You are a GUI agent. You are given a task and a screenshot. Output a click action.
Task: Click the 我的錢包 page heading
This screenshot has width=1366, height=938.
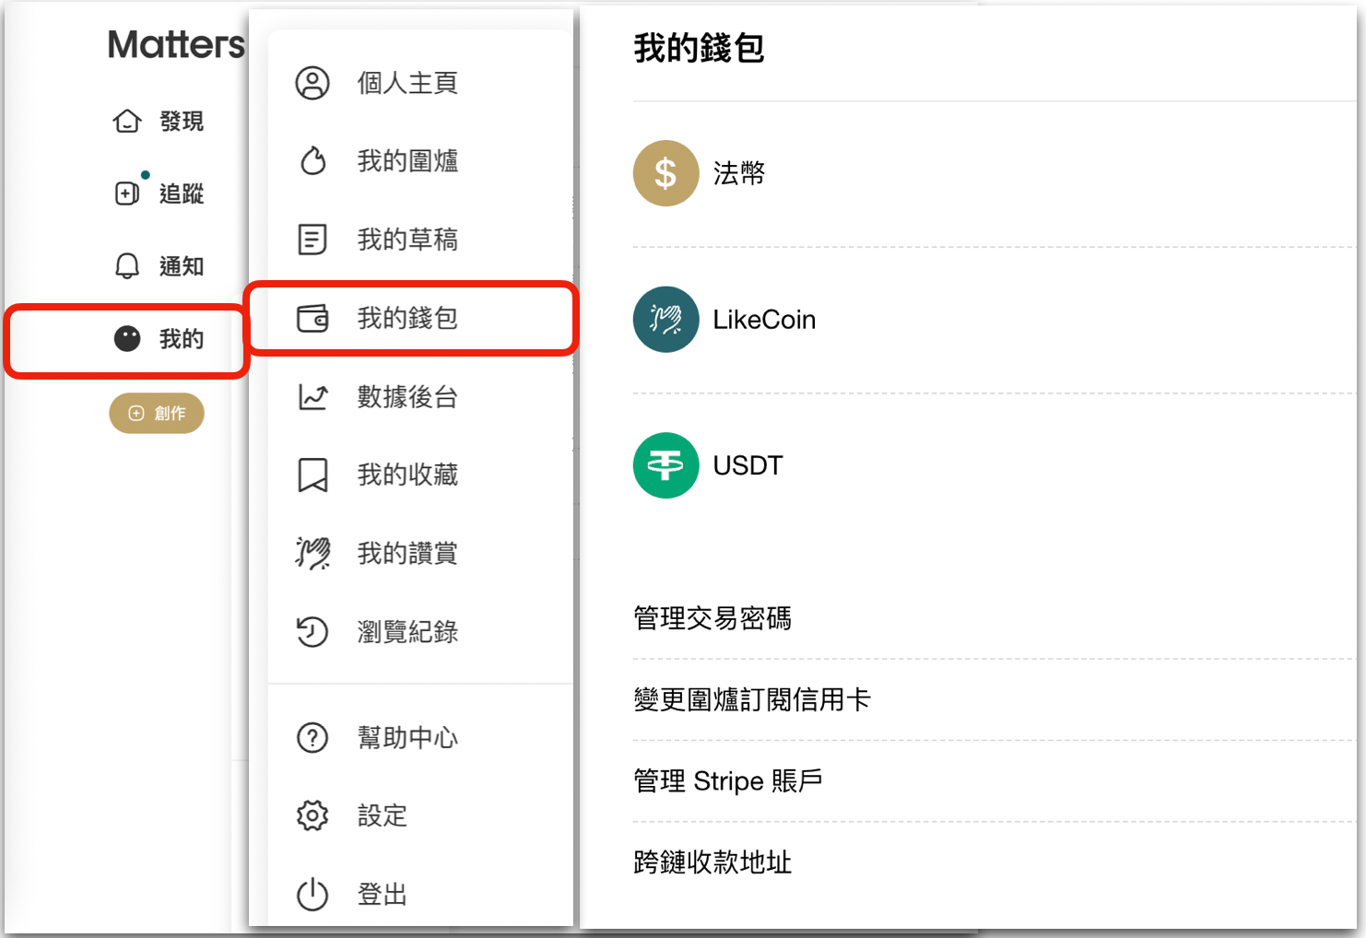[x=699, y=48]
